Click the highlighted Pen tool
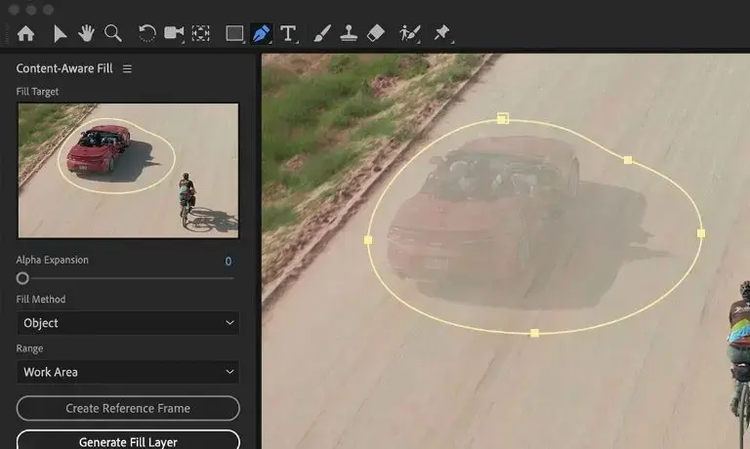 (261, 33)
